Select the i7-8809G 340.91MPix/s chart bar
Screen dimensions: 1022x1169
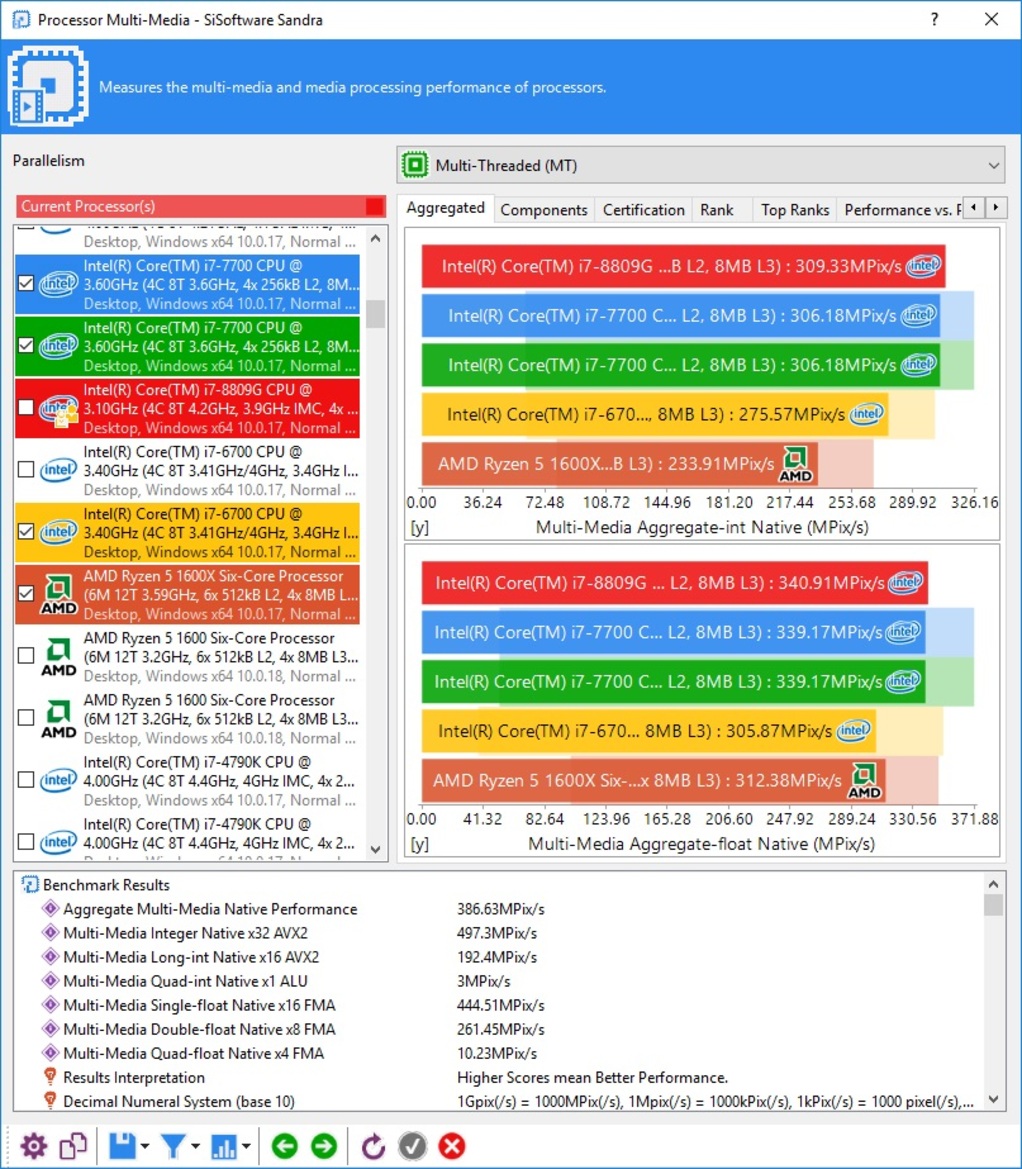point(675,583)
